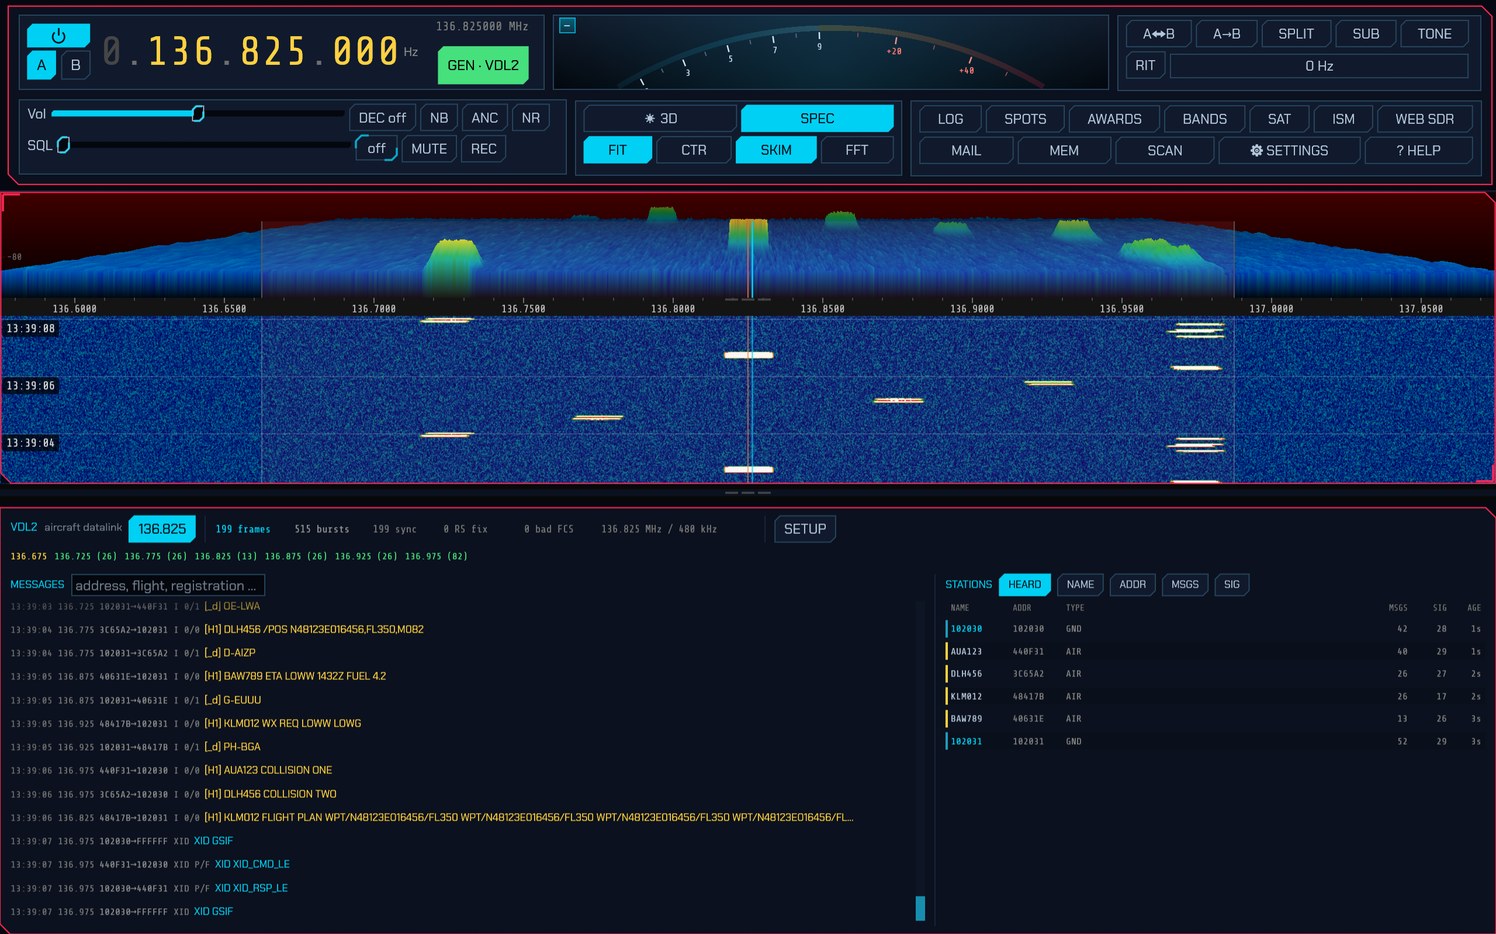Image resolution: width=1496 pixels, height=934 pixels.
Task: Enable SPLIT operation
Action: (x=1296, y=34)
